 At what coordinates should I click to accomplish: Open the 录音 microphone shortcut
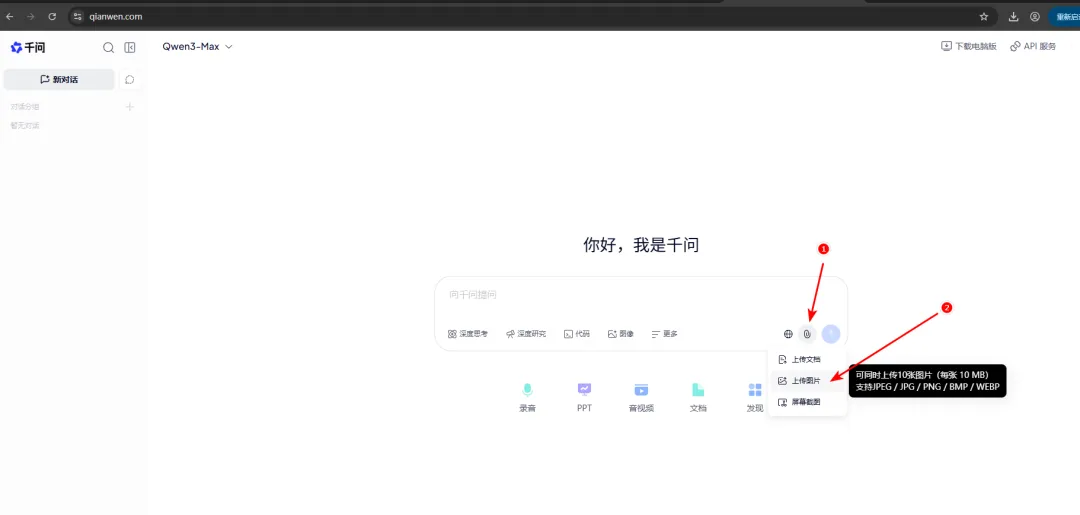527,397
